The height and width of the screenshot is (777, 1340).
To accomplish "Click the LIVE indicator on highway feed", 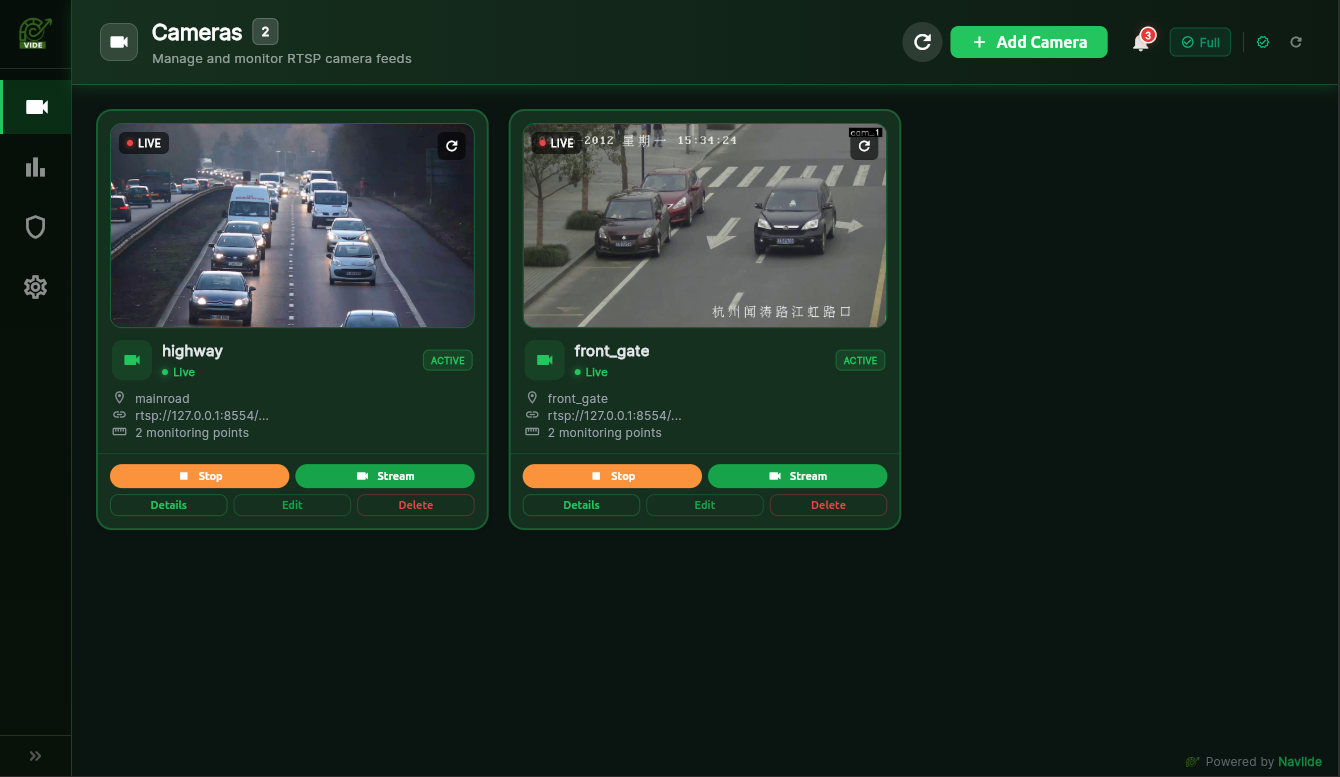I will tap(143, 142).
